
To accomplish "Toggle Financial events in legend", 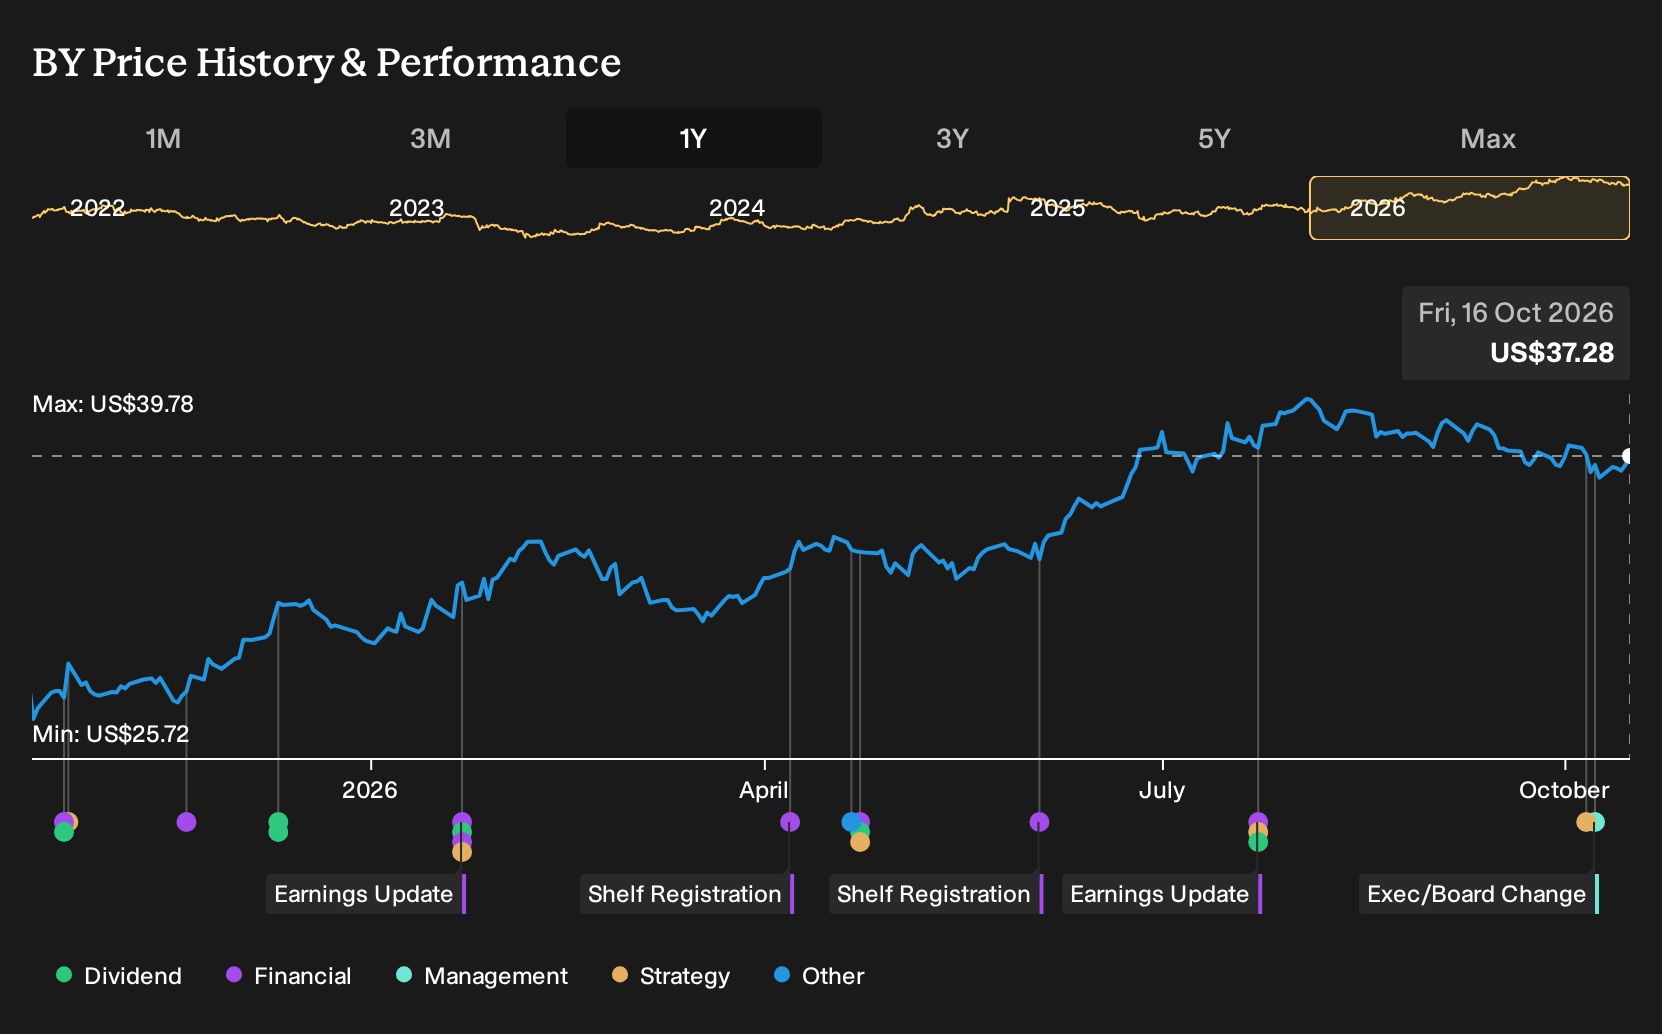I will [x=289, y=976].
